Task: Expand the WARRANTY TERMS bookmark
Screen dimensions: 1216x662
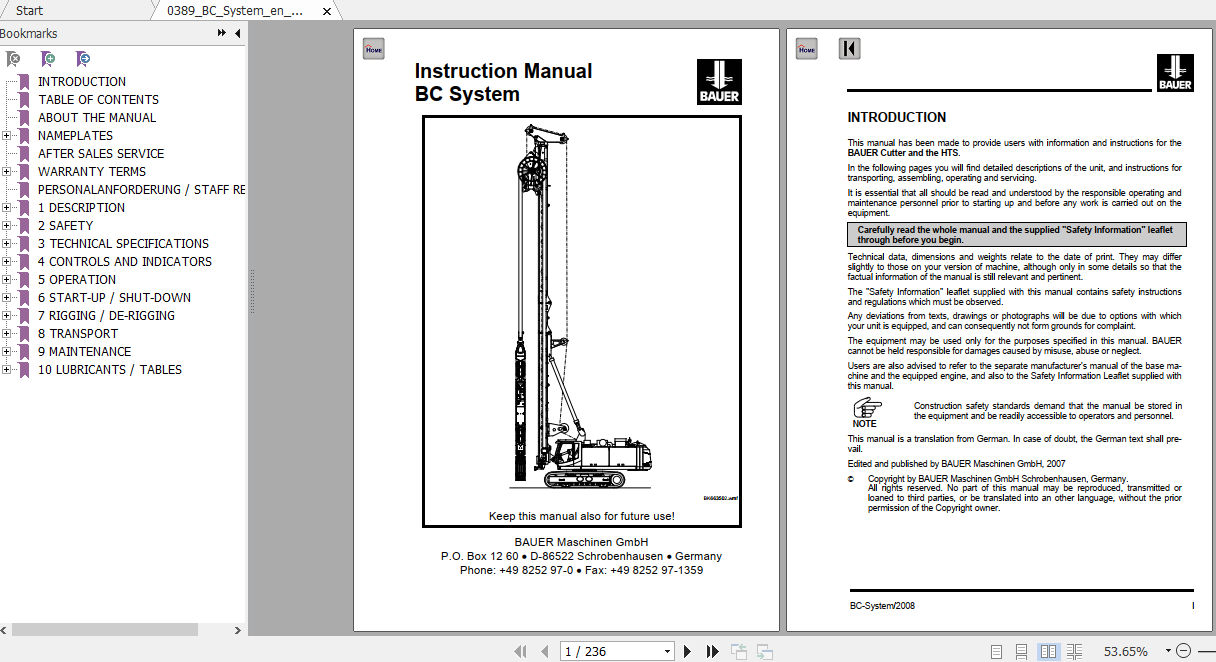Action: pyautogui.click(x=6, y=172)
